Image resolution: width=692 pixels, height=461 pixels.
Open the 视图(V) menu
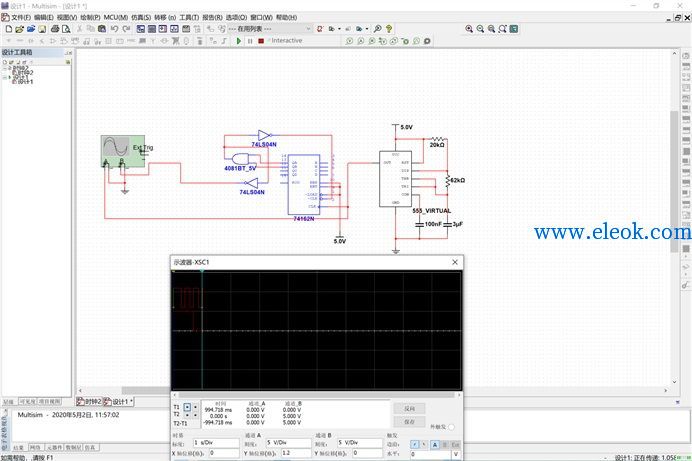[67, 18]
